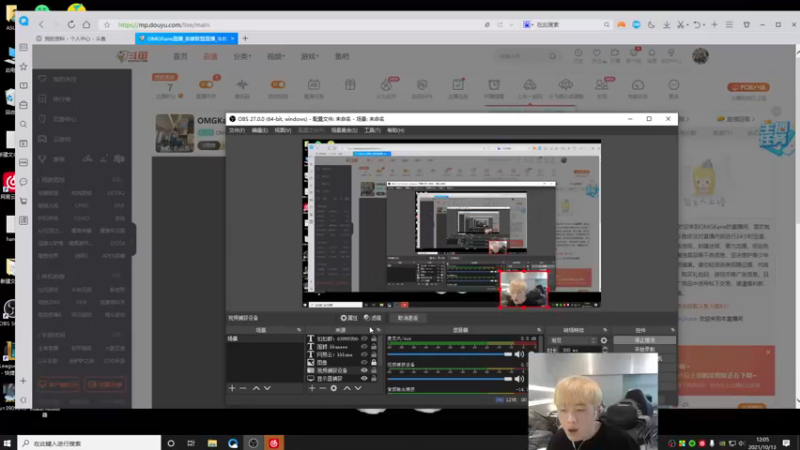Click 属性 properties button above sources
Viewport: 800px width, 450px height.
[349, 318]
